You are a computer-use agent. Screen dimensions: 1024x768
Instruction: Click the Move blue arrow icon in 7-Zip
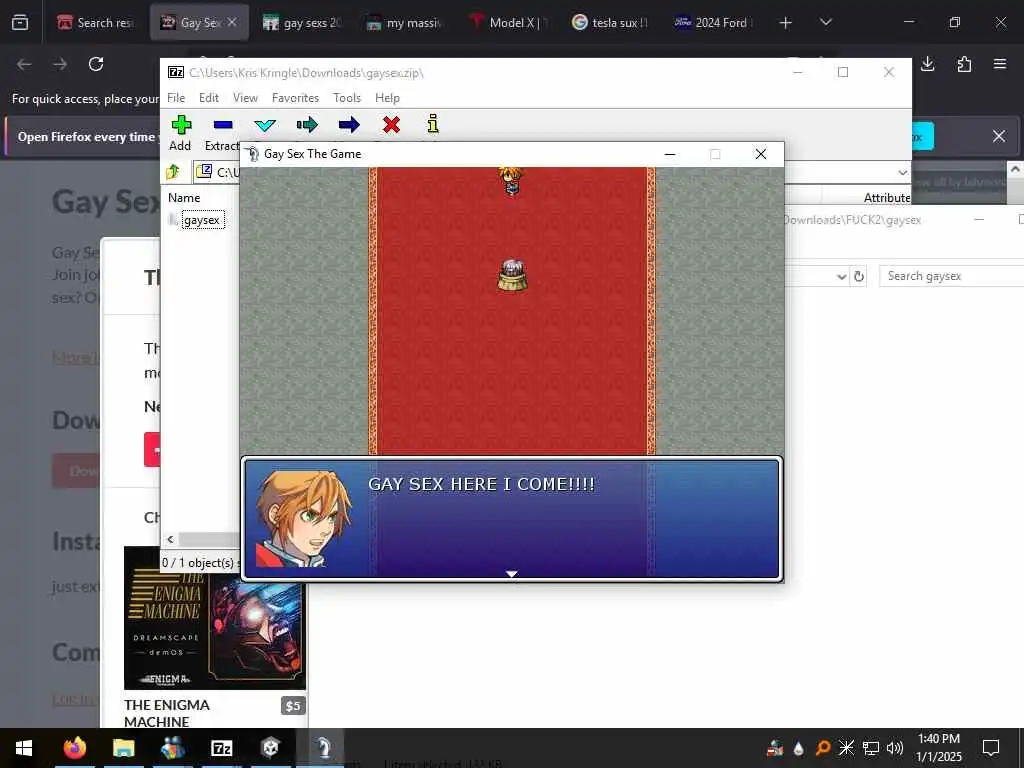349,125
